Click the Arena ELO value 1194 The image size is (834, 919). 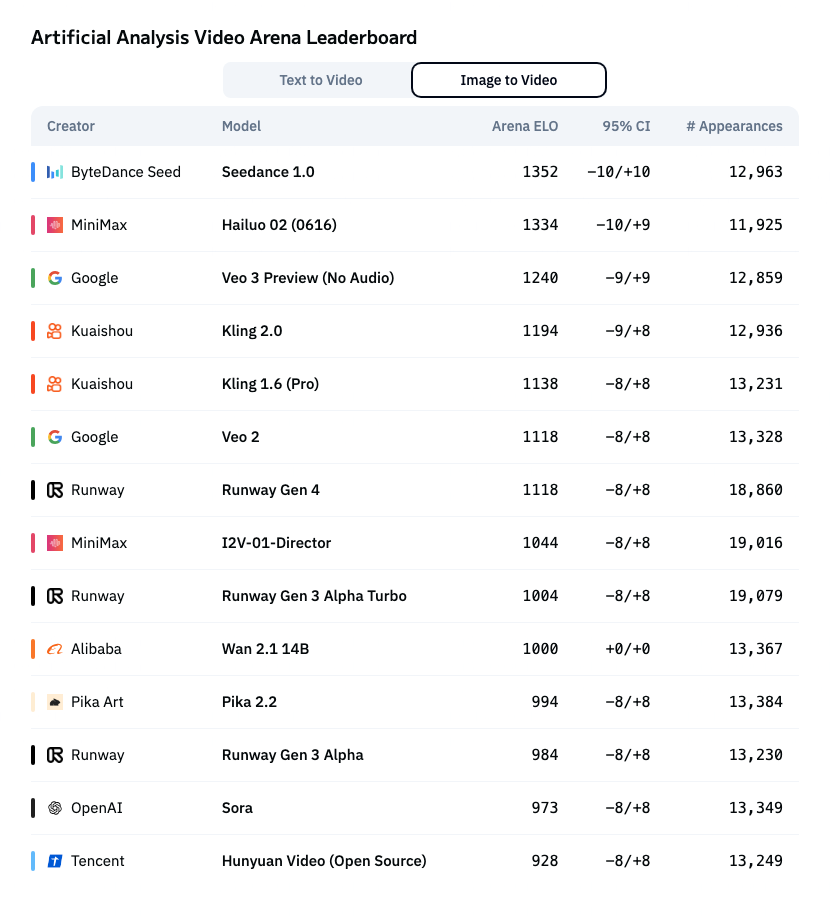click(540, 331)
